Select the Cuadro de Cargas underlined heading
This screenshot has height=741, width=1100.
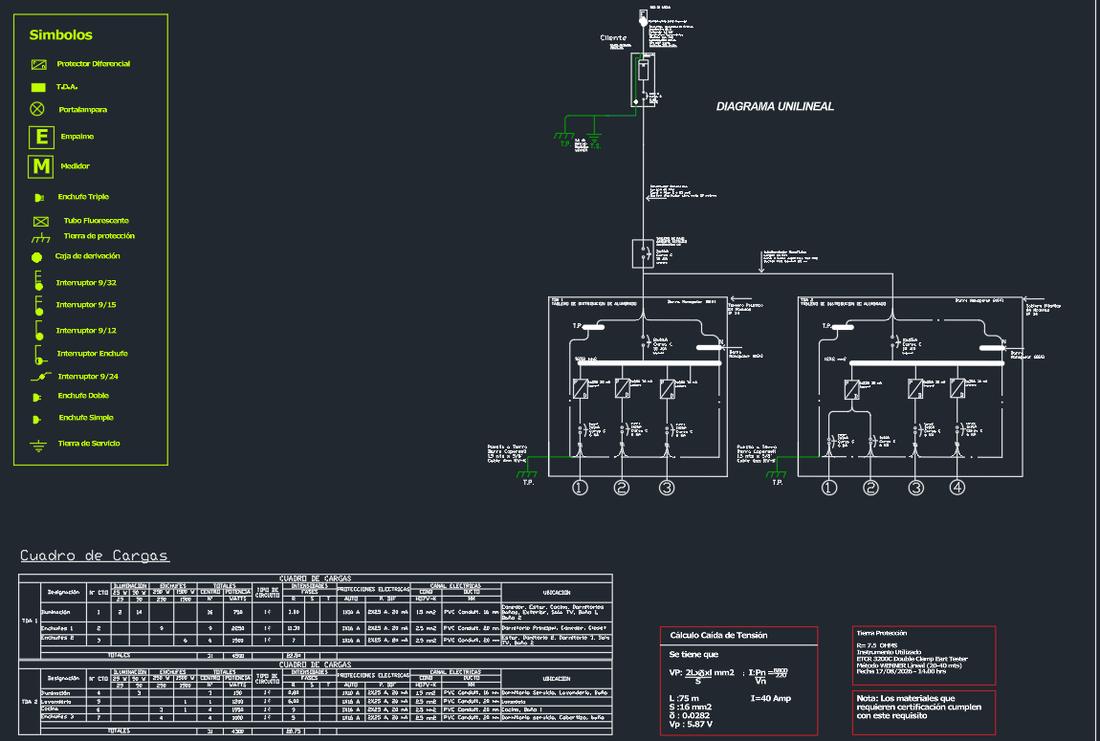pyautogui.click(x=94, y=556)
